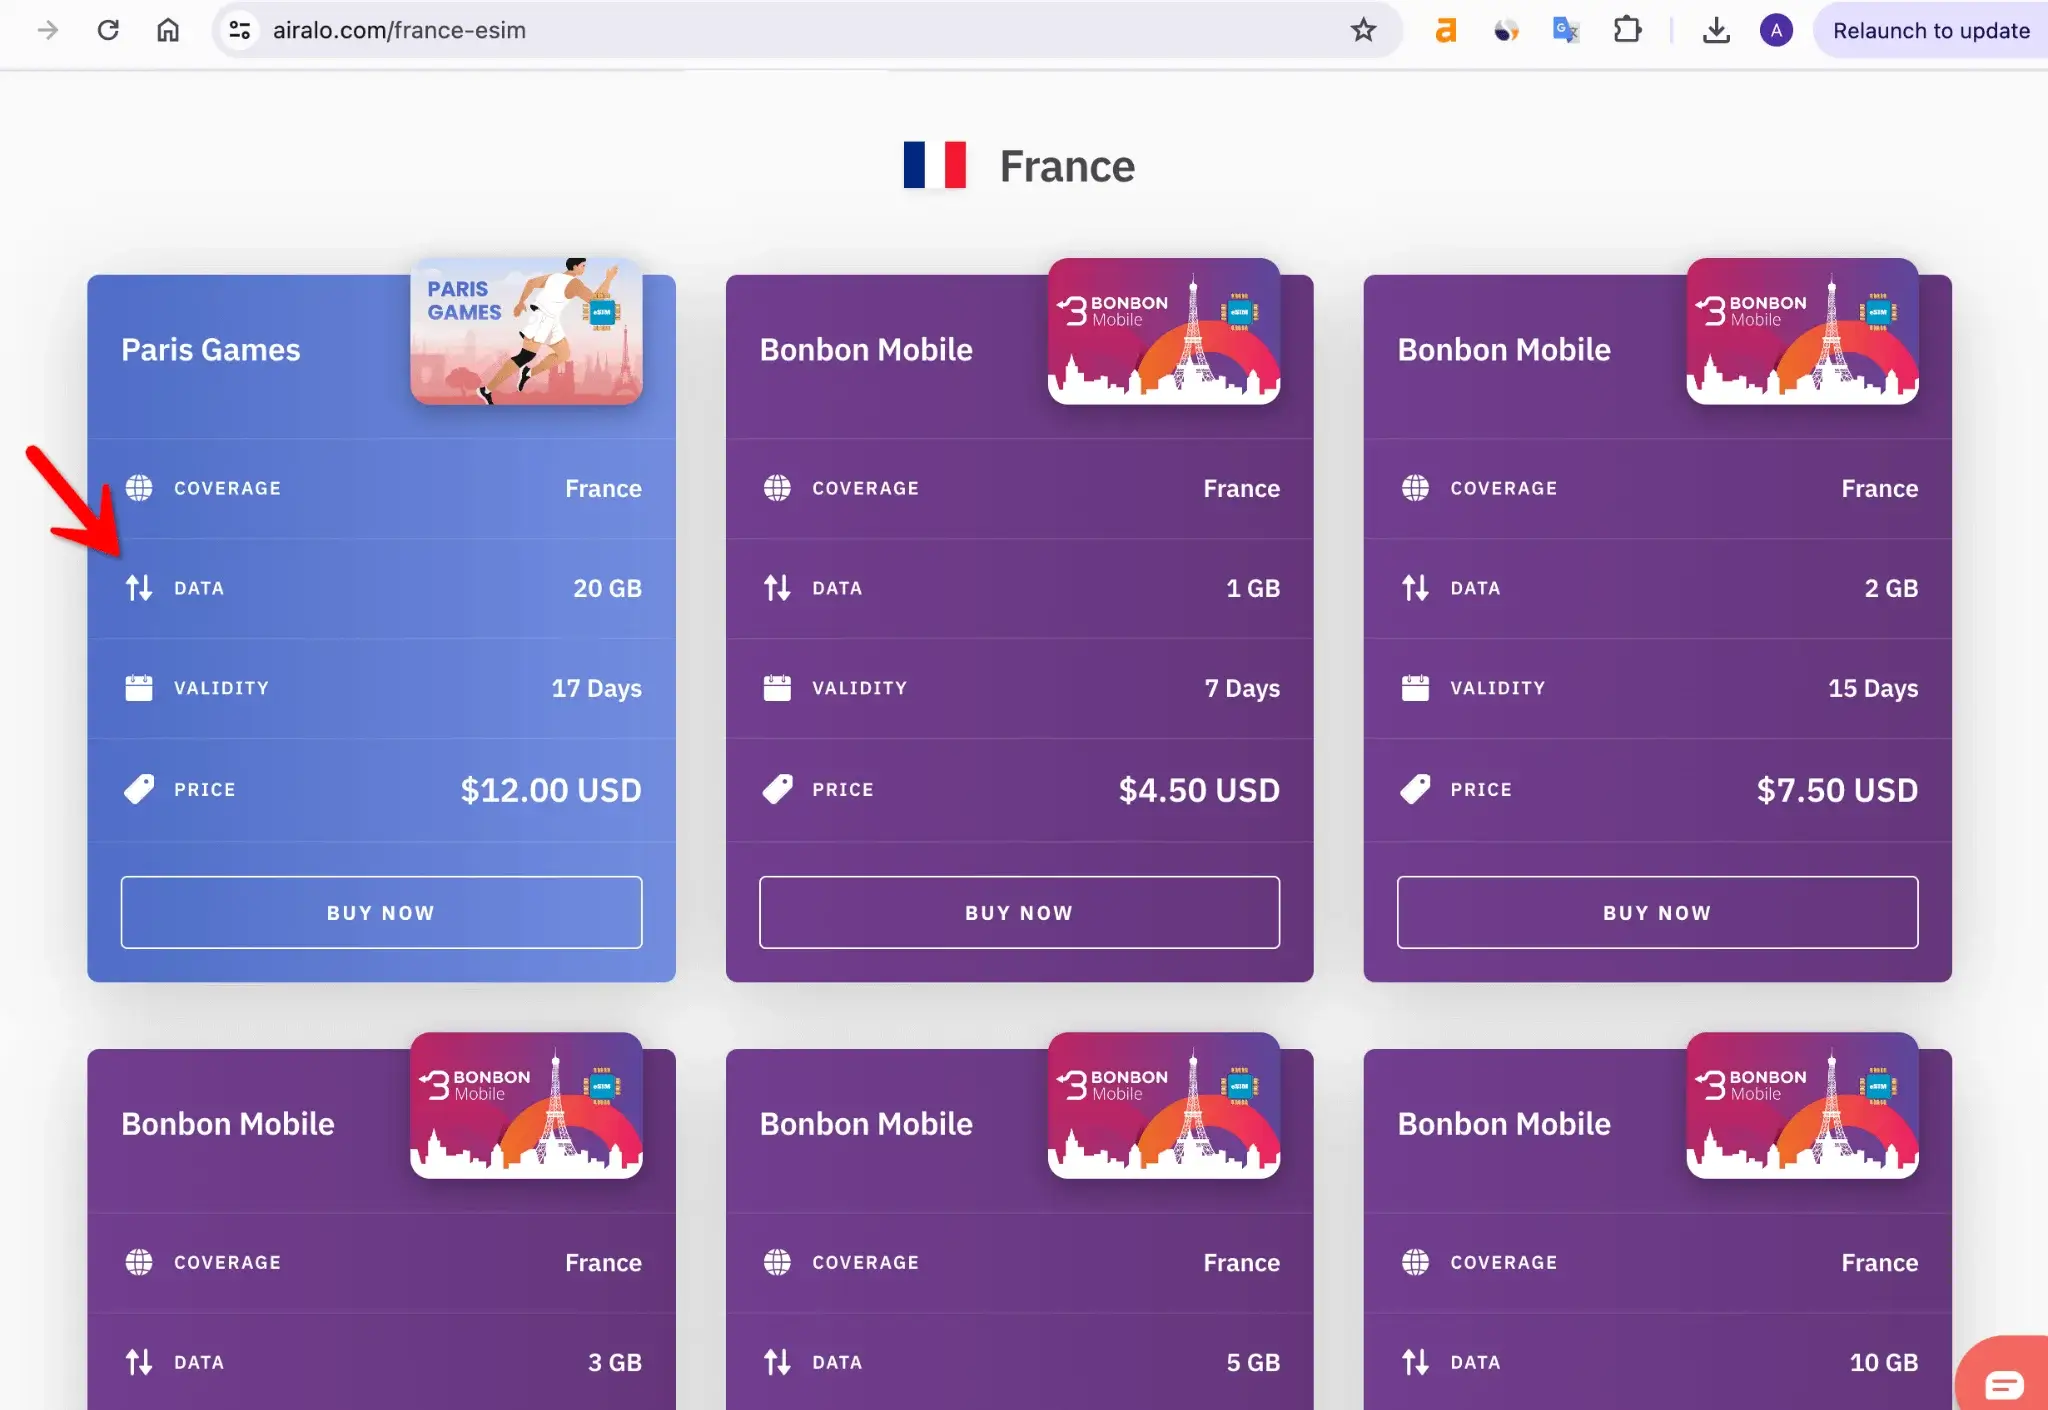Click the Paris Games card title
Screen dimensions: 2048x1410
click(210, 349)
